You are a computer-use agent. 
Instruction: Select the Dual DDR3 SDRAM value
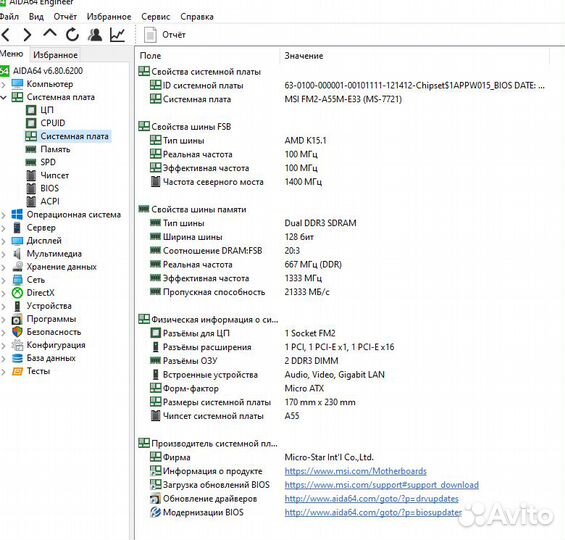pyautogui.click(x=320, y=223)
